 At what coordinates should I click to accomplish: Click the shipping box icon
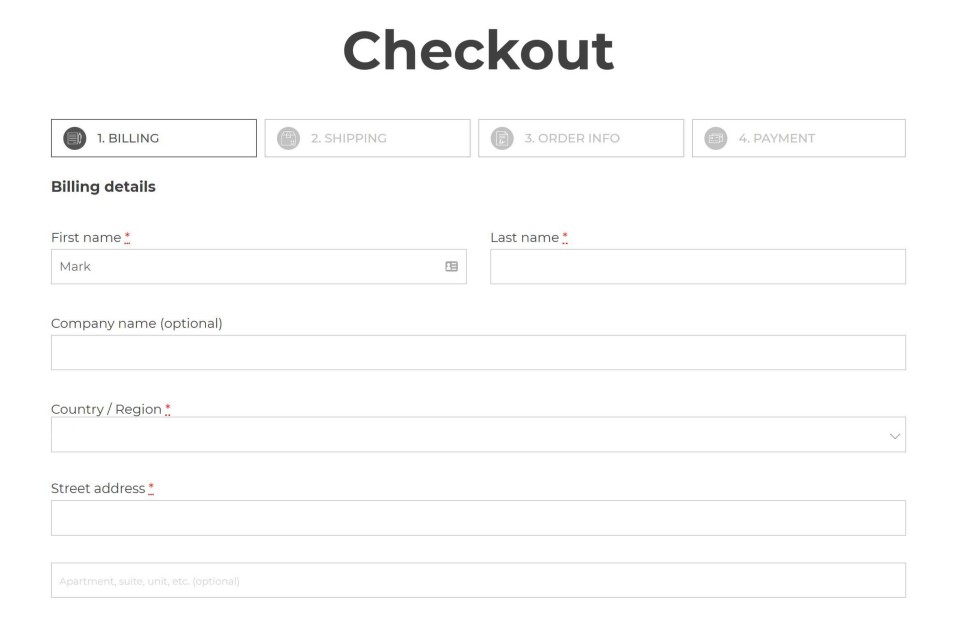tap(288, 138)
